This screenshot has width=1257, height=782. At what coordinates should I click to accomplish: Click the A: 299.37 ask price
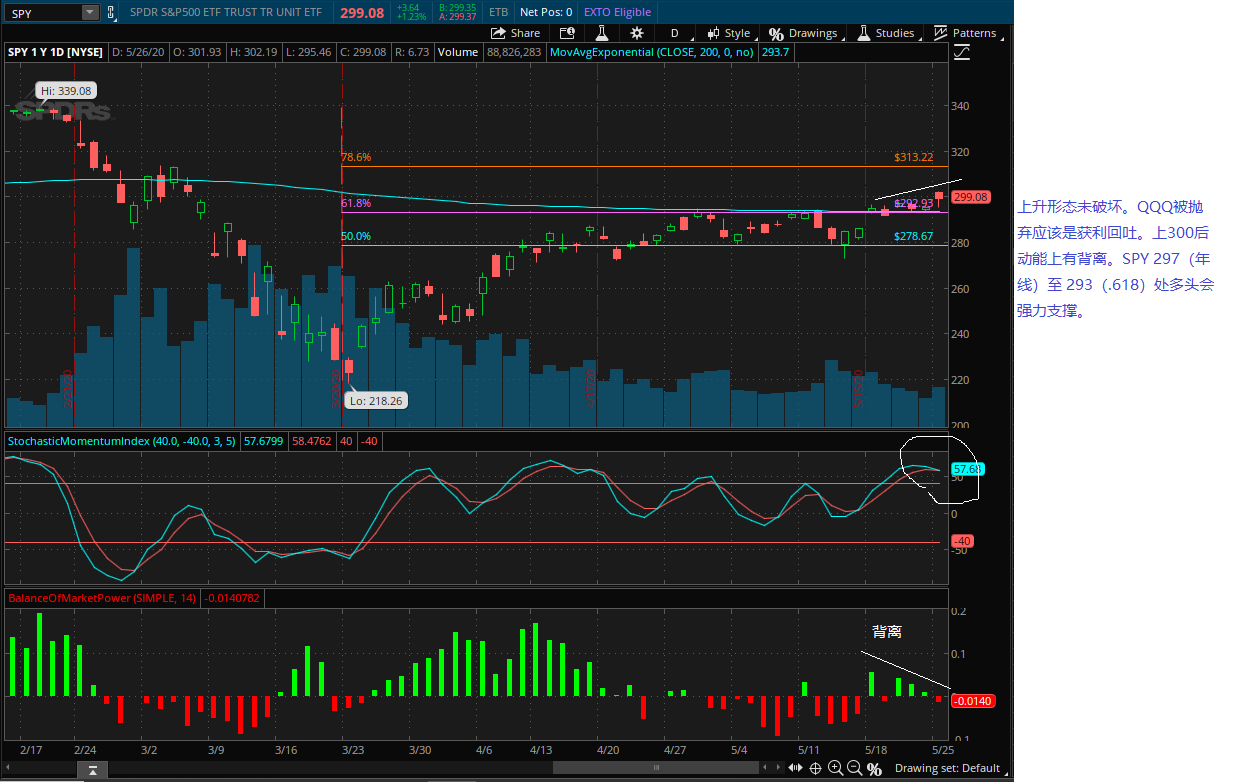click(457, 17)
